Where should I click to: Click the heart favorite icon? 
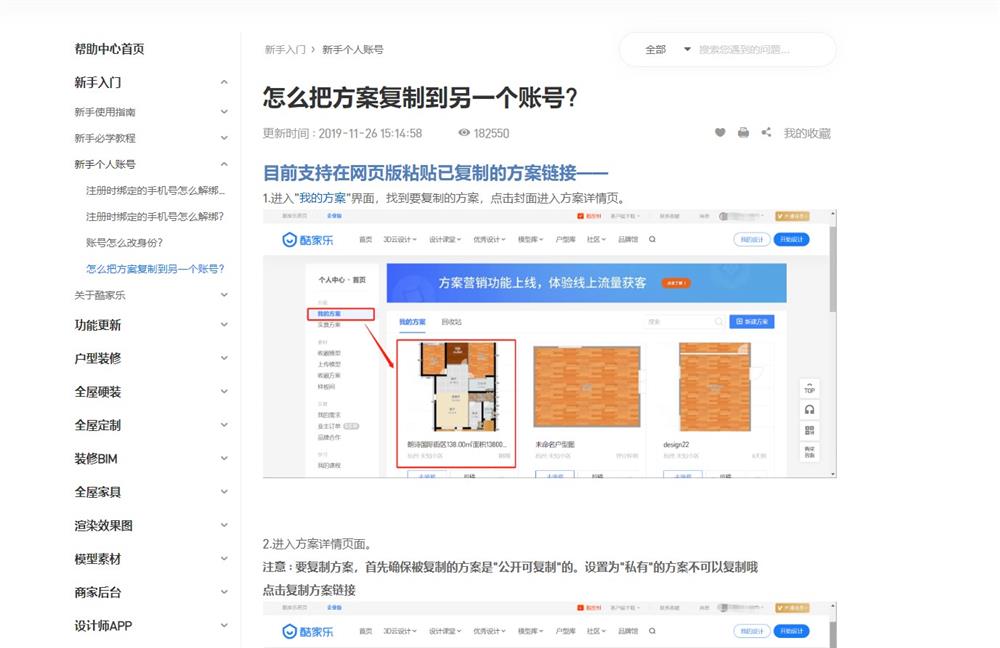click(720, 133)
